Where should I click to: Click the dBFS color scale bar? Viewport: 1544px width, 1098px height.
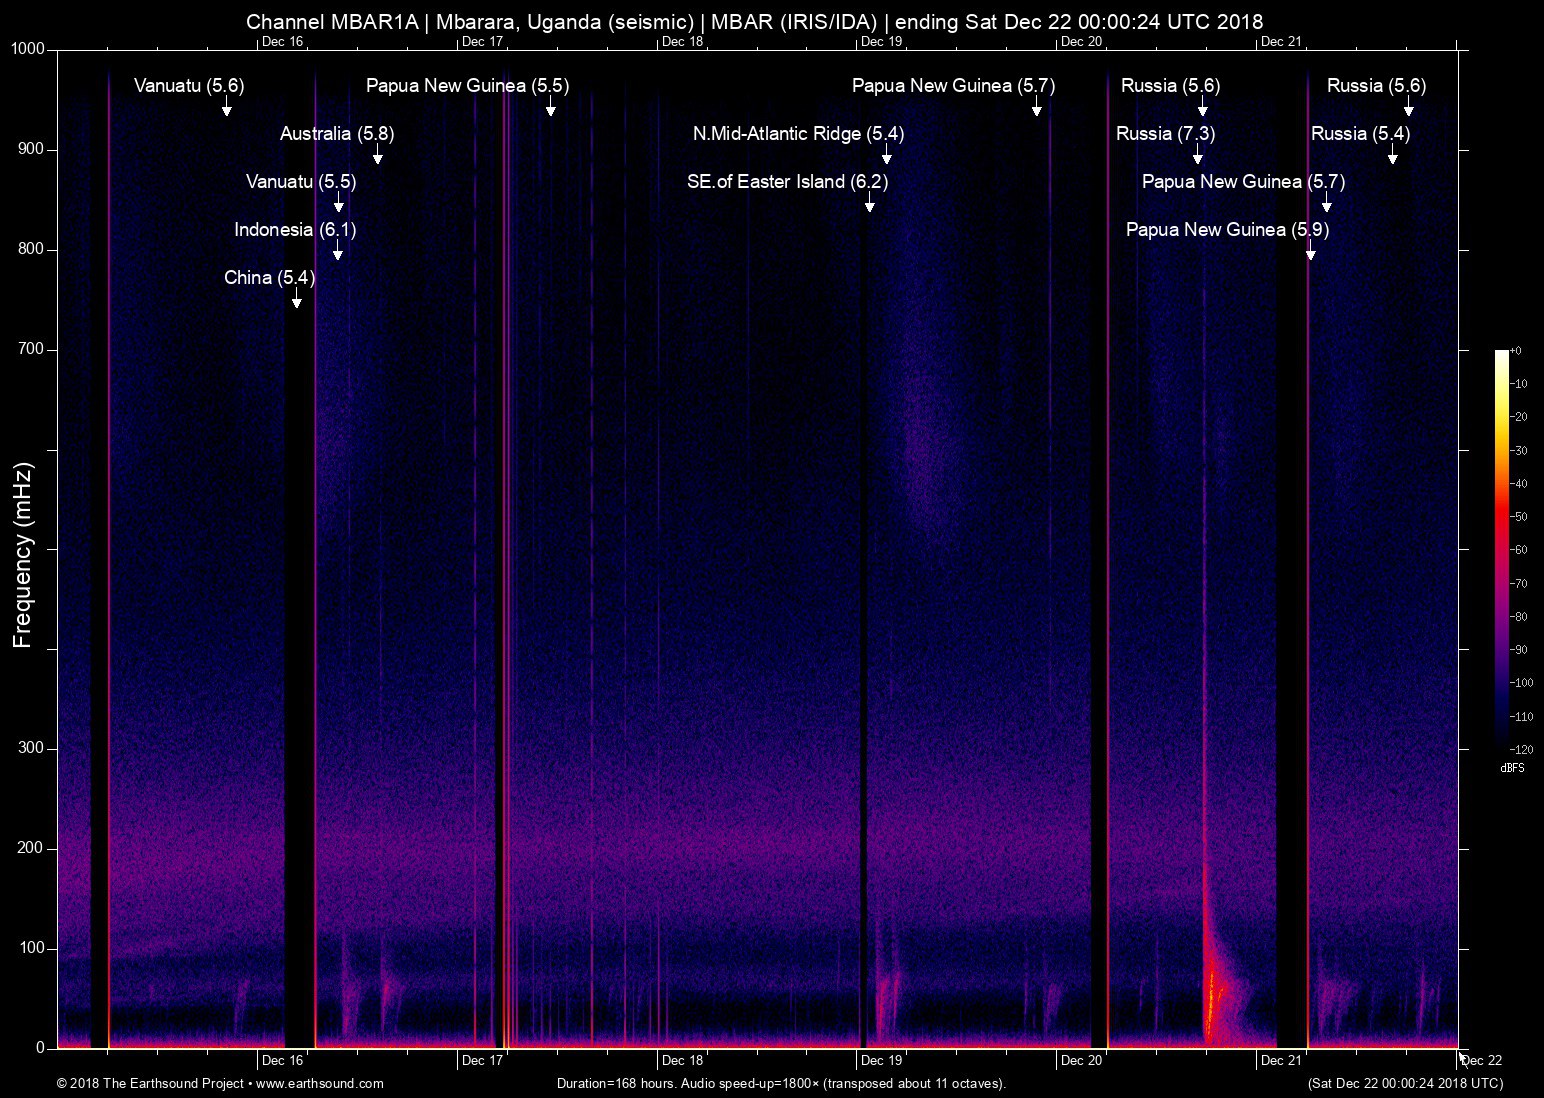[1501, 549]
